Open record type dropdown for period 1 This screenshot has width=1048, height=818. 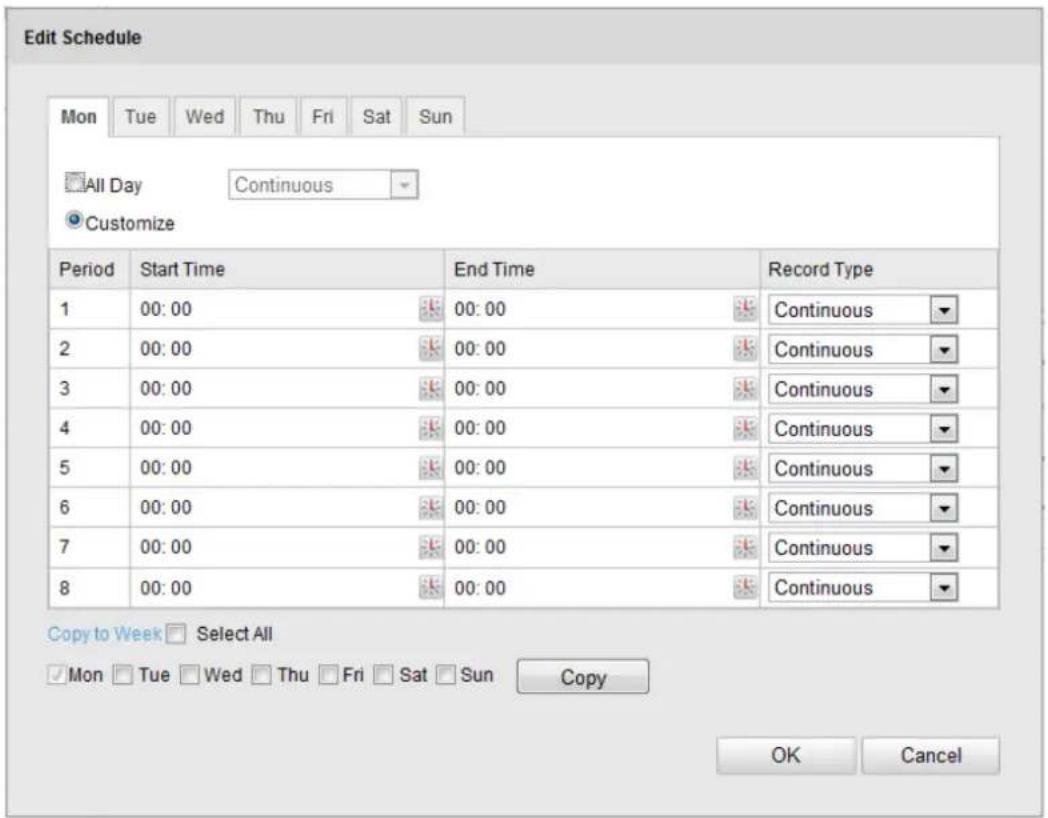(x=863, y=310)
